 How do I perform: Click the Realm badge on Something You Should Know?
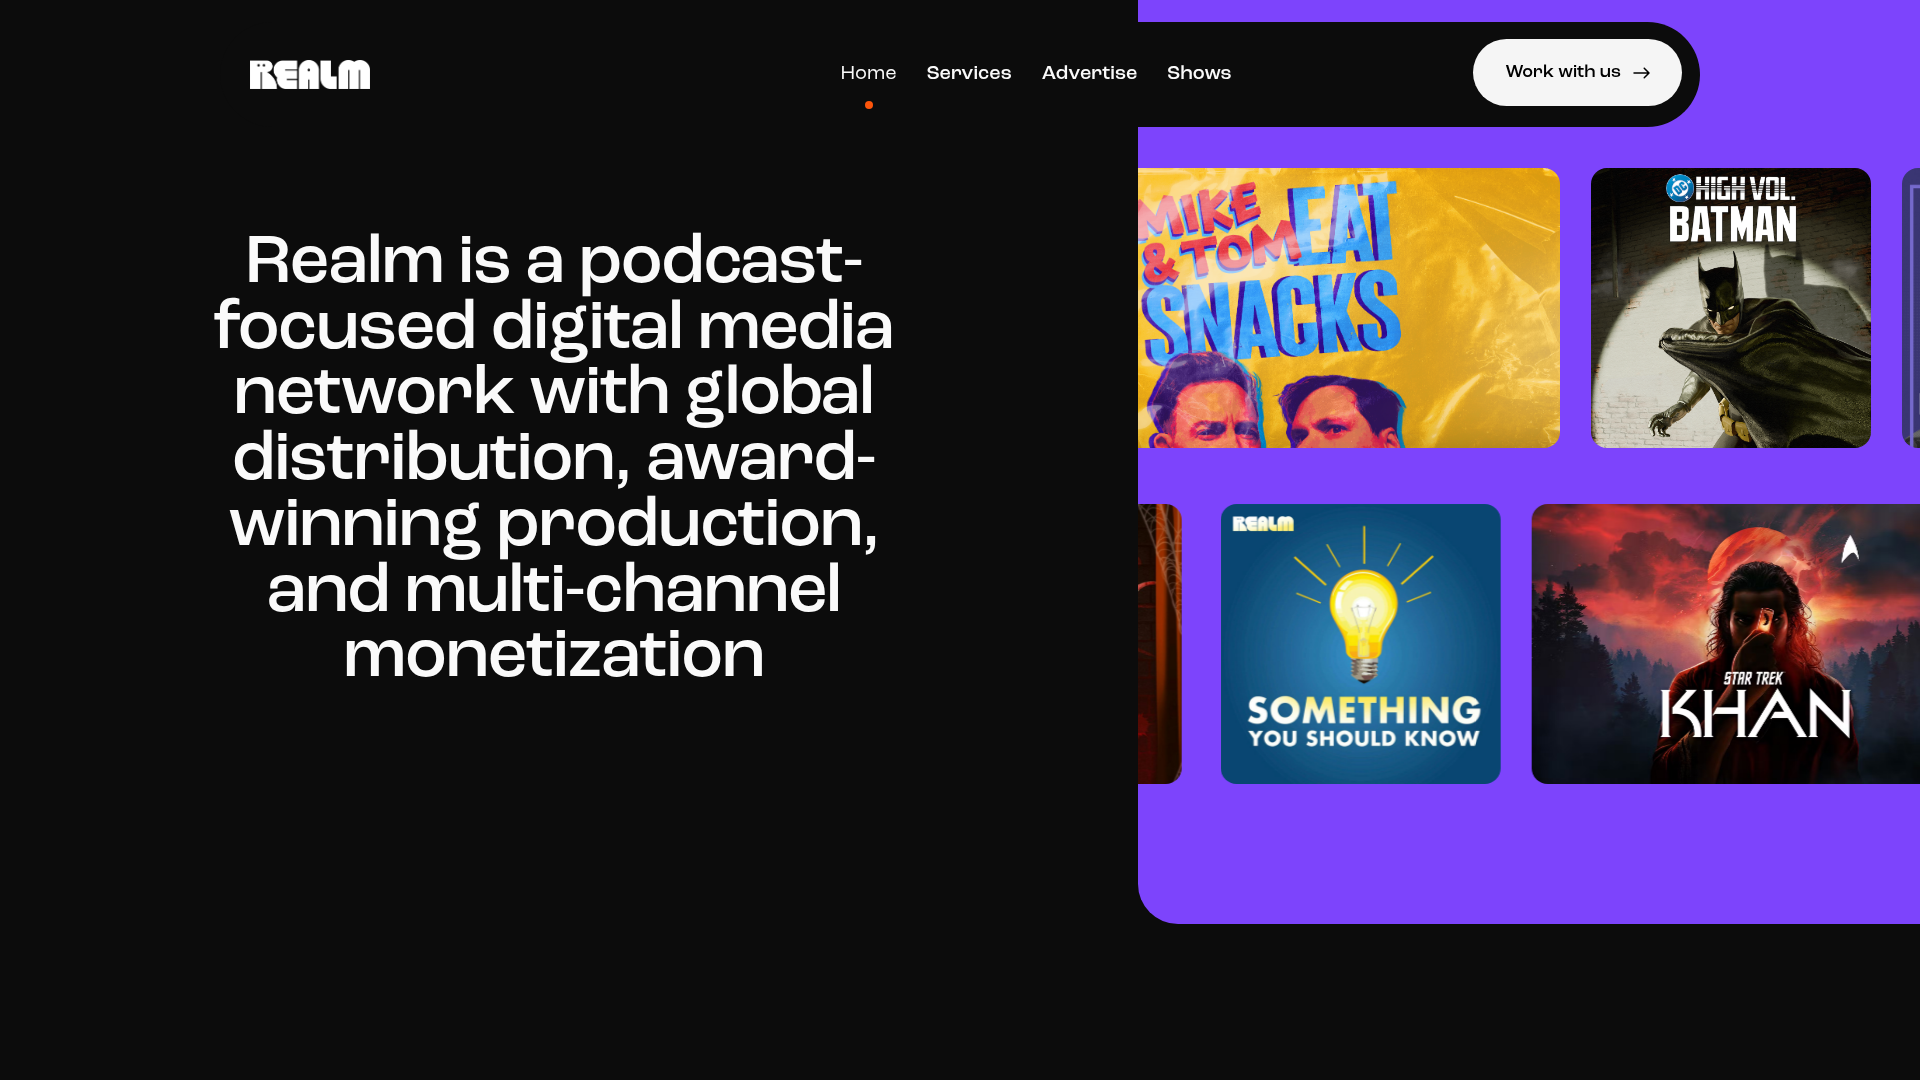(1262, 524)
